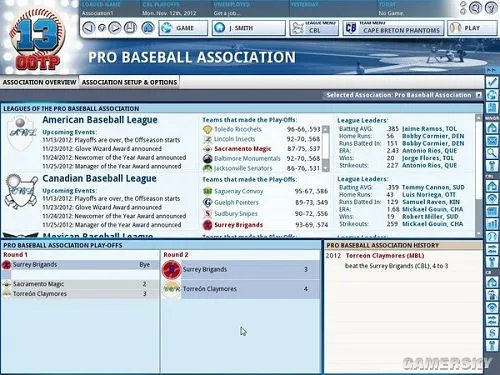Click the back navigation arrow icon
Viewport: 500px width, 375px height.
[x=88, y=28]
